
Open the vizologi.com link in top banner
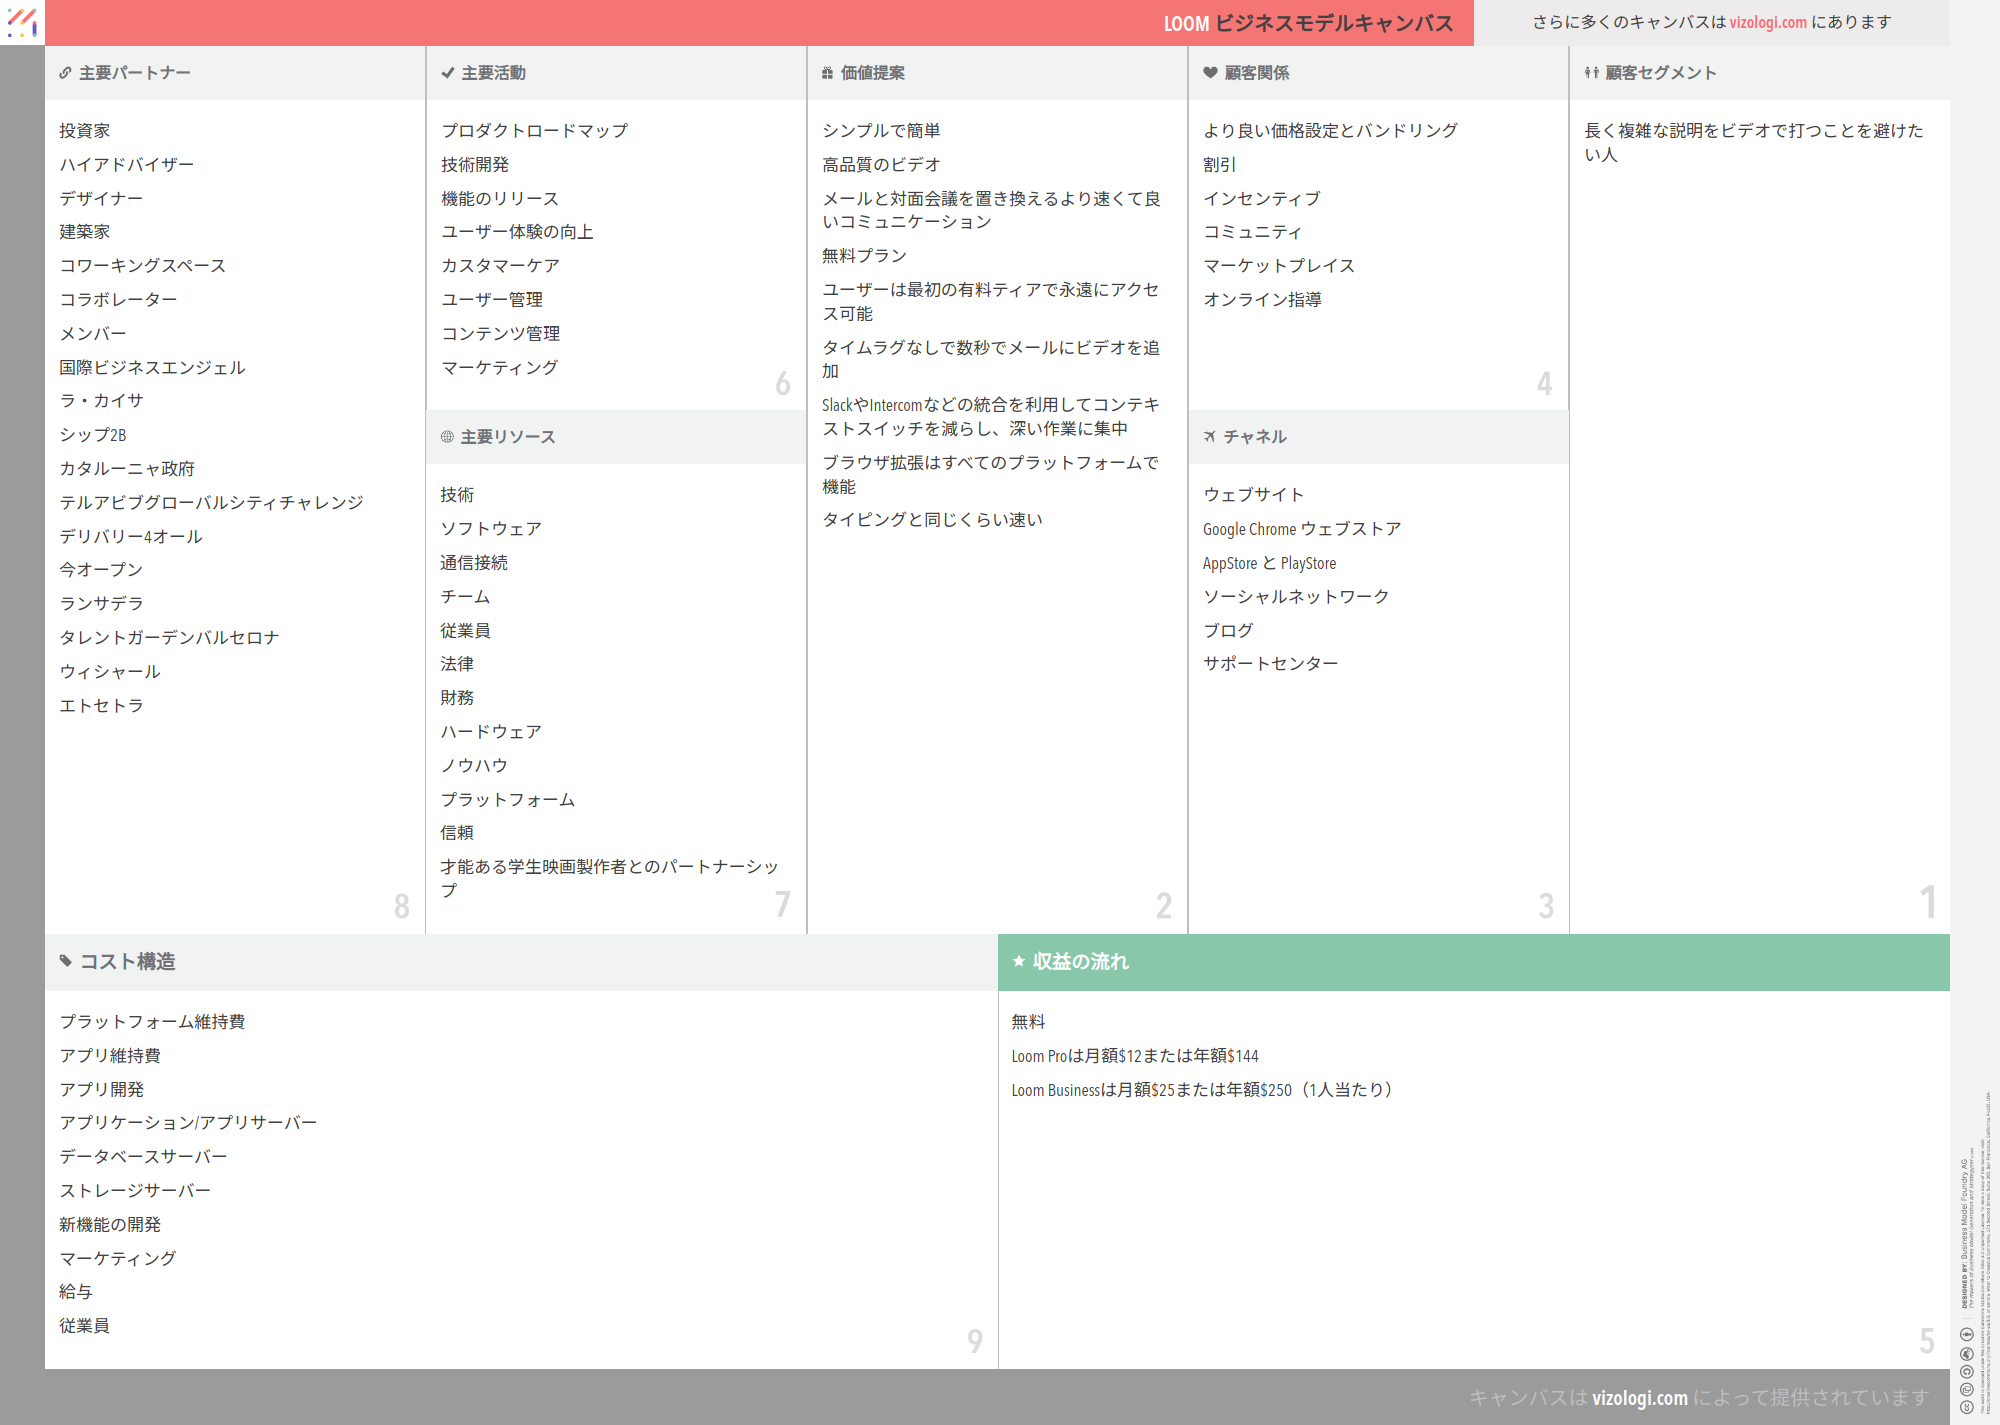pyautogui.click(x=1768, y=22)
